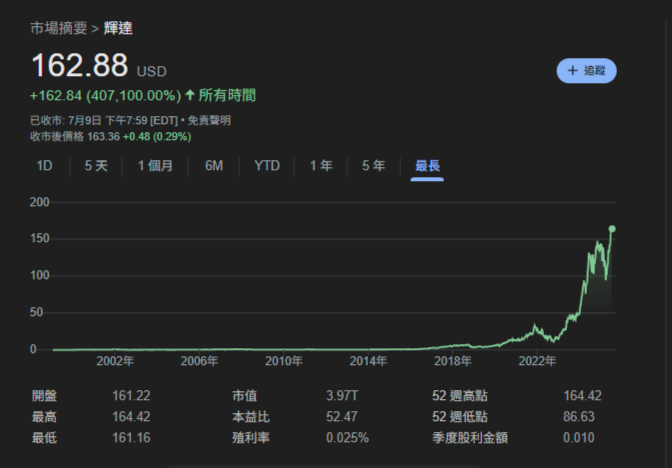Select the 5 天 time range tab

[96, 166]
